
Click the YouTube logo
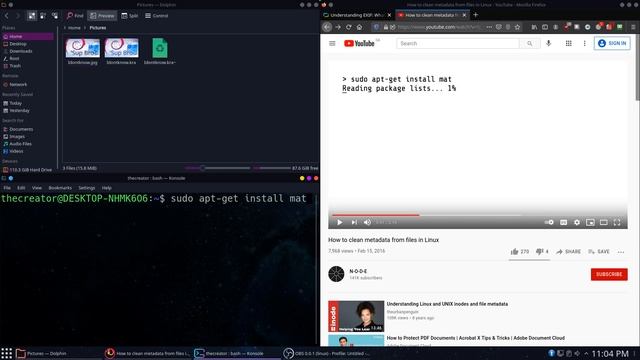(x=359, y=43)
